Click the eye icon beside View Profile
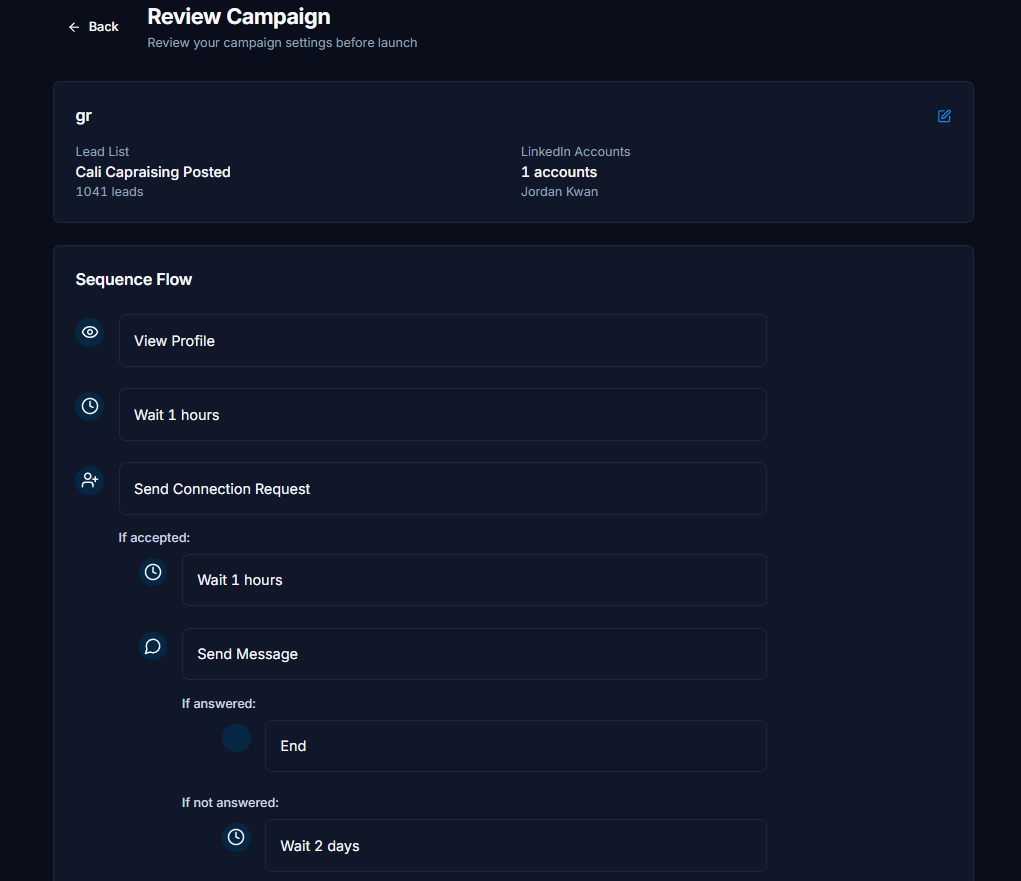Viewport: 1021px width, 881px height. coord(90,332)
